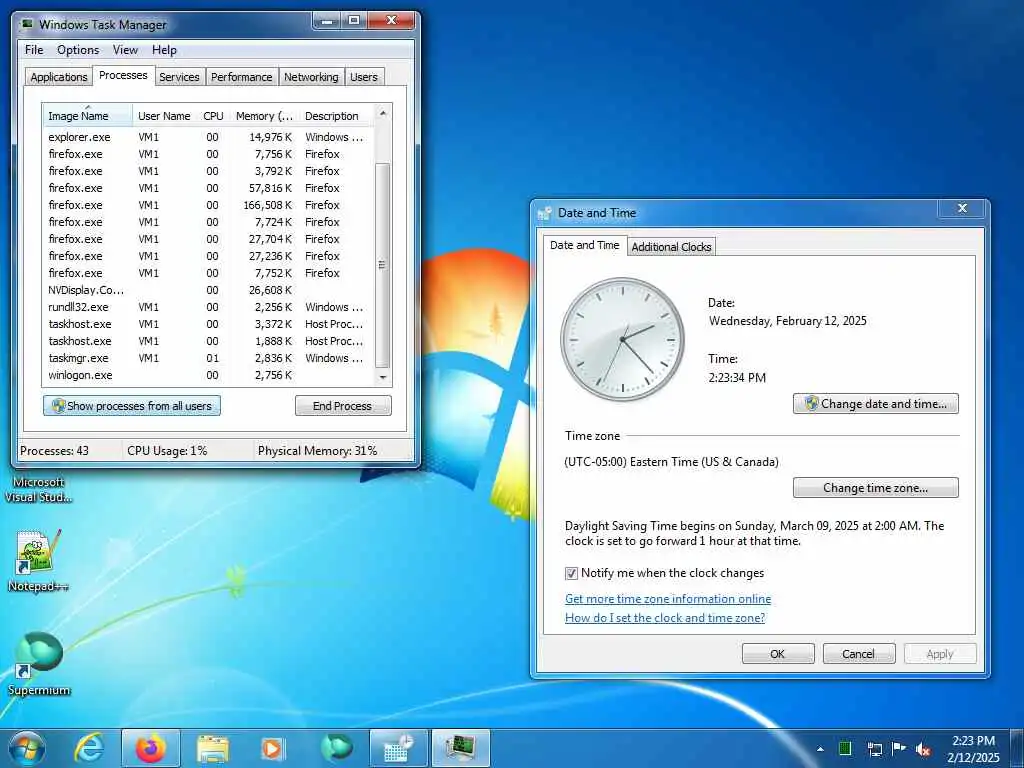Sort processes by Image Name column

click(88, 116)
